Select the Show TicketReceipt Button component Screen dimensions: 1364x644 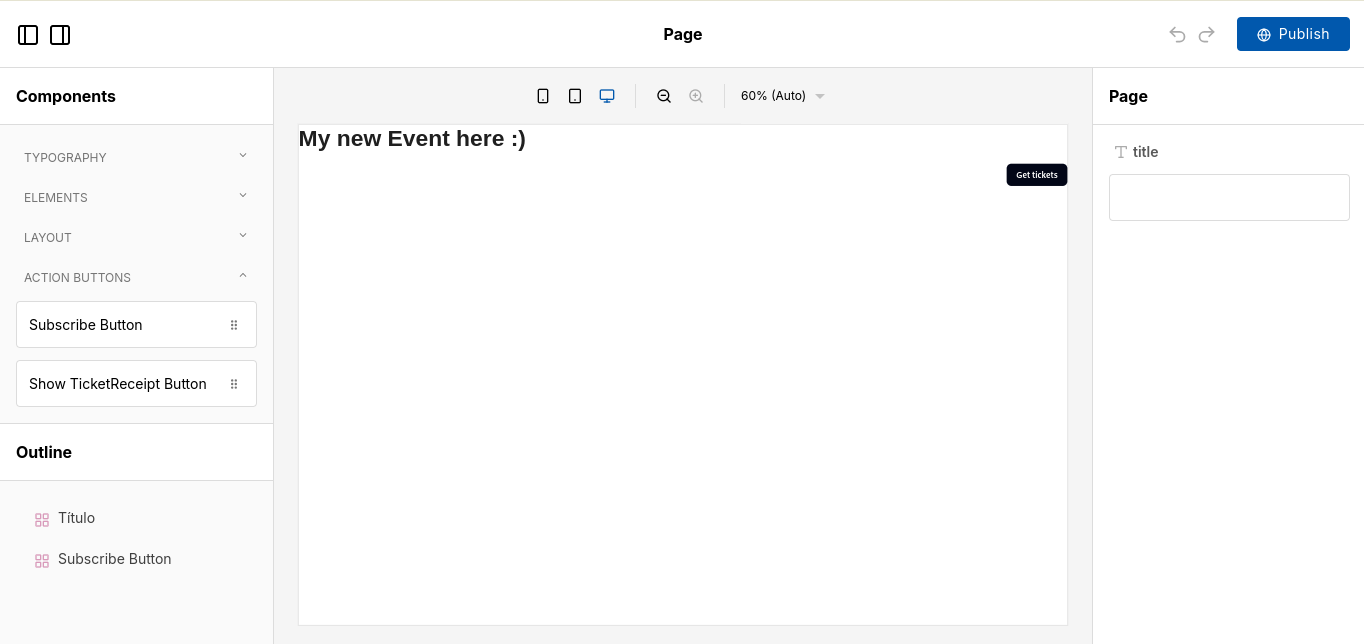(x=136, y=384)
